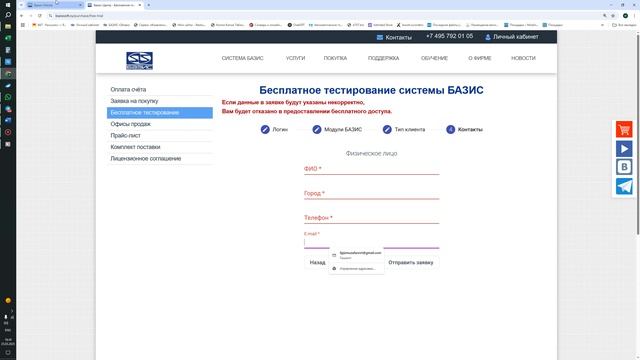
Task: Select Бесплатное тестирование sidebar item
Action: tap(160, 113)
